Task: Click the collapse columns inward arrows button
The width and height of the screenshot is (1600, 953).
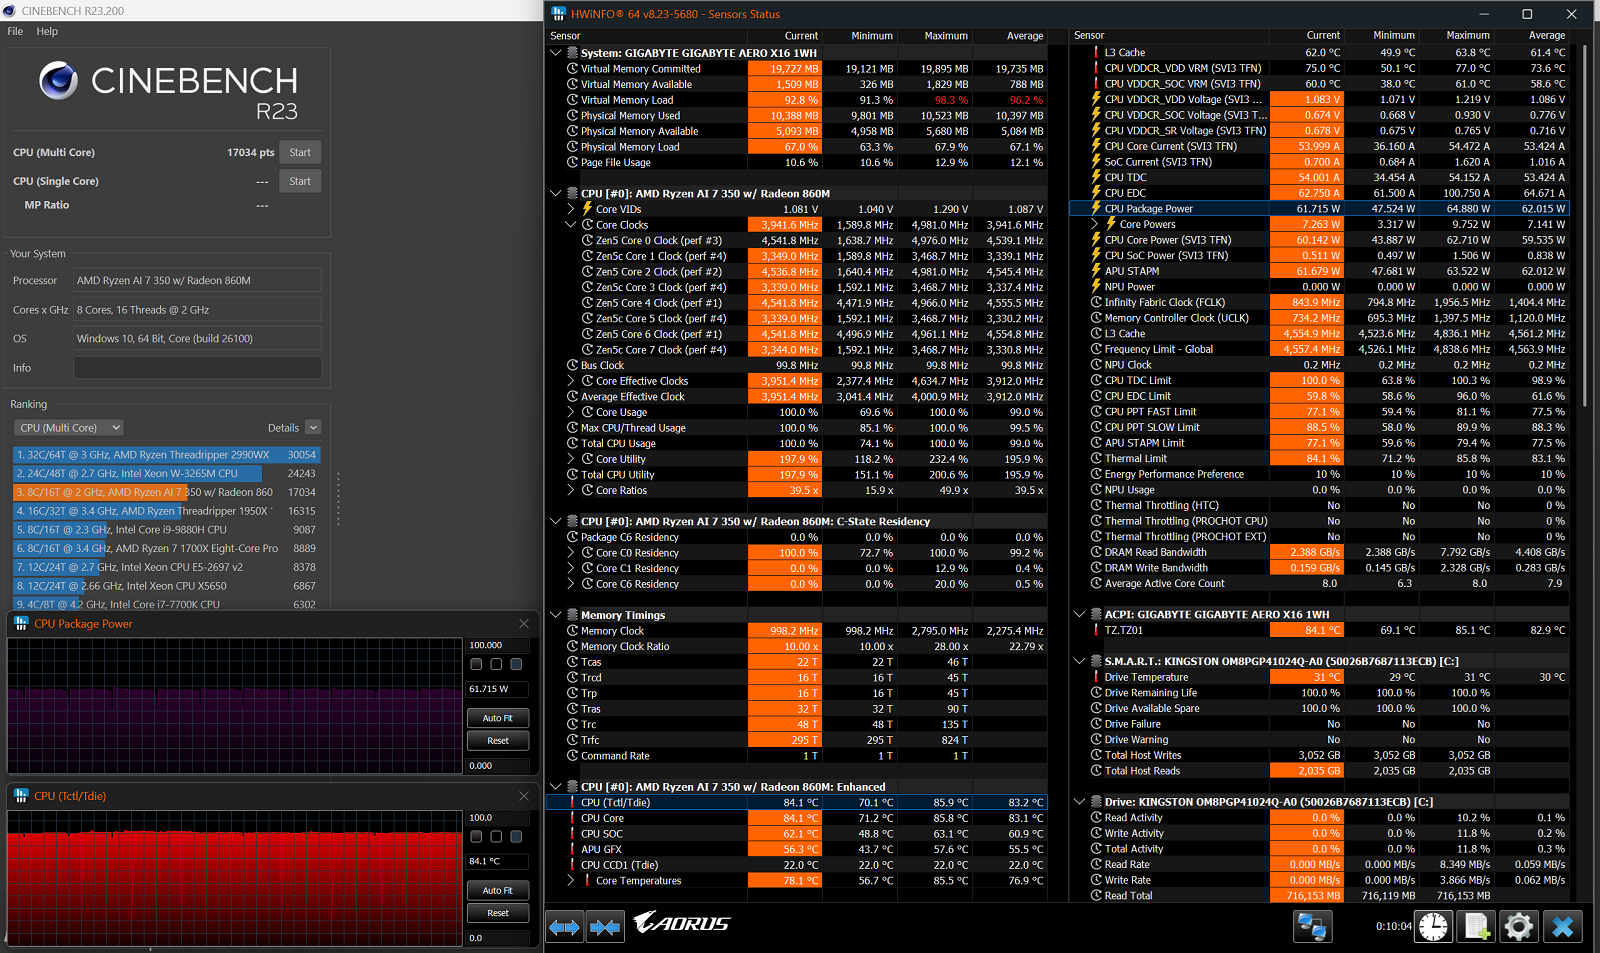Action: pyautogui.click(x=605, y=927)
